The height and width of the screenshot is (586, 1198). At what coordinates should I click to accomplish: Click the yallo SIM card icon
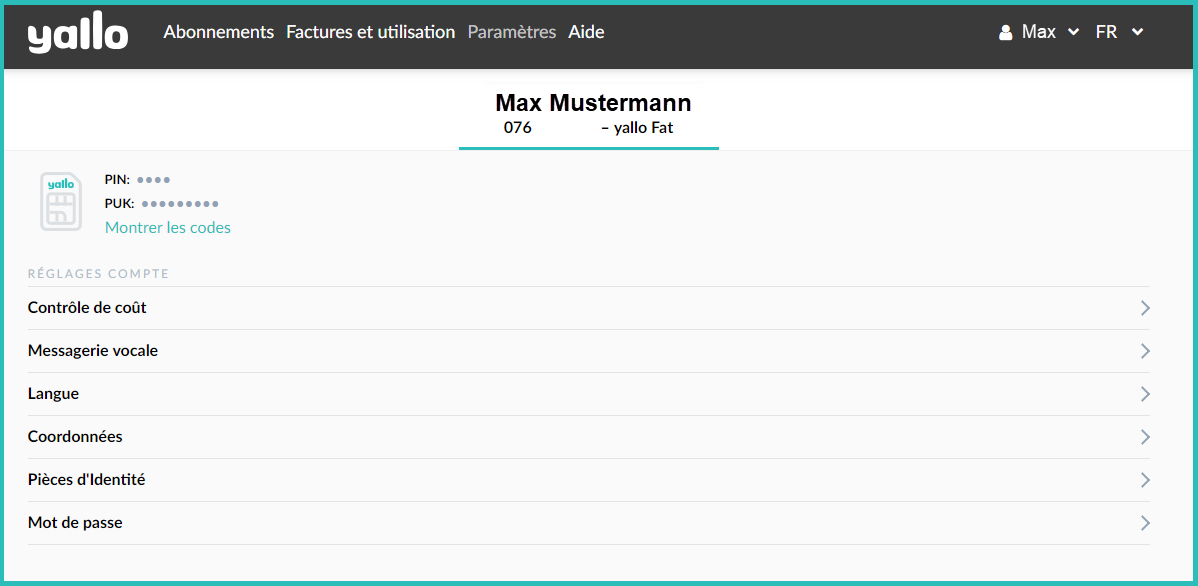61,201
